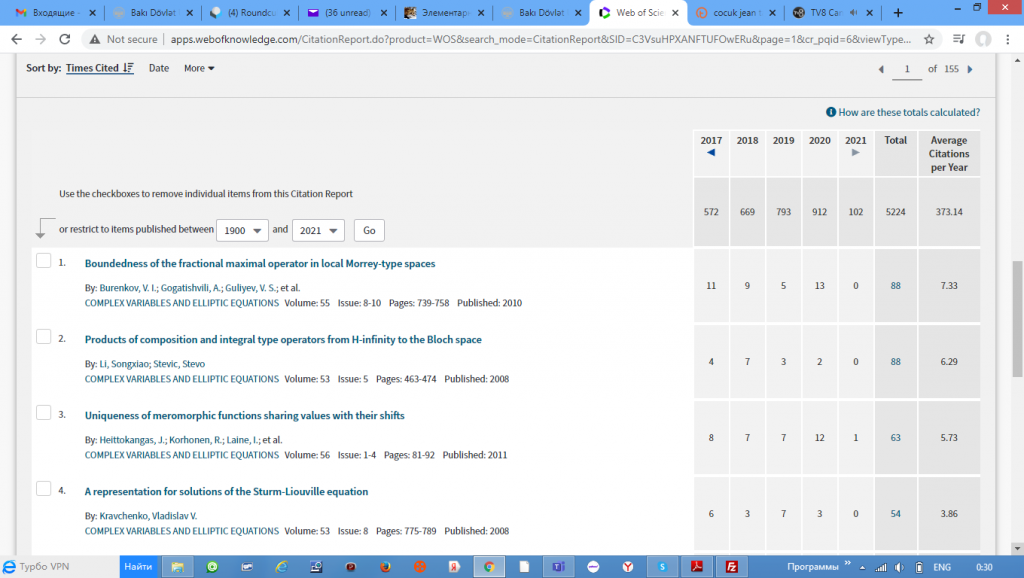Open the Firefox icon in taskbar
This screenshot has width=1024, height=578.
pos(385,567)
